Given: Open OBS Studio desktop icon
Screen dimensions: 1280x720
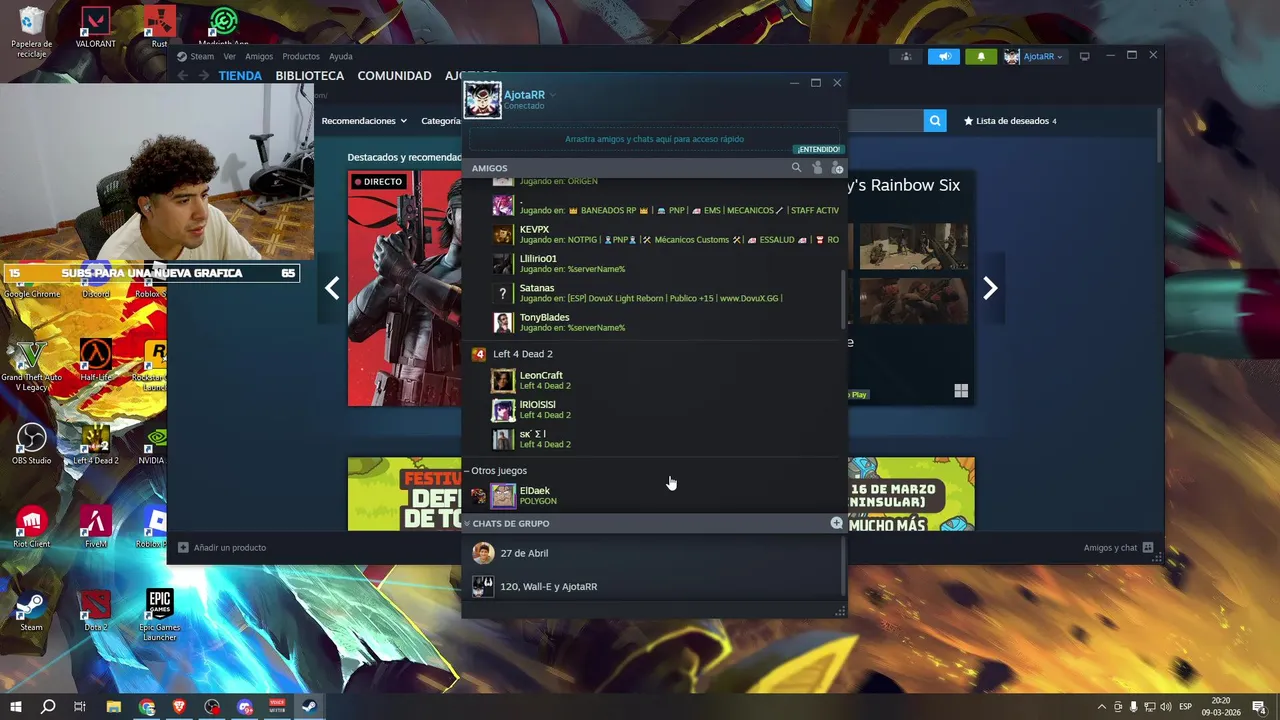Looking at the screenshot, I should [31, 444].
